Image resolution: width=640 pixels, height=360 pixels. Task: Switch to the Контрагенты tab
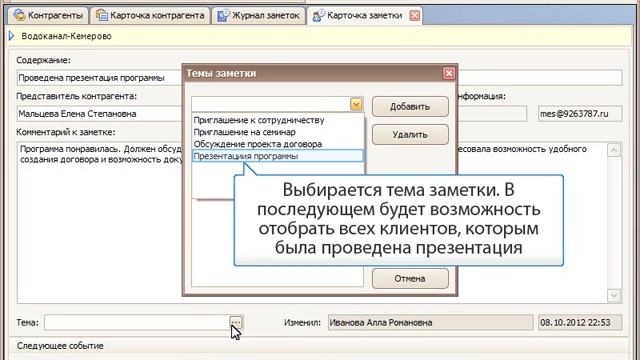click(x=48, y=16)
